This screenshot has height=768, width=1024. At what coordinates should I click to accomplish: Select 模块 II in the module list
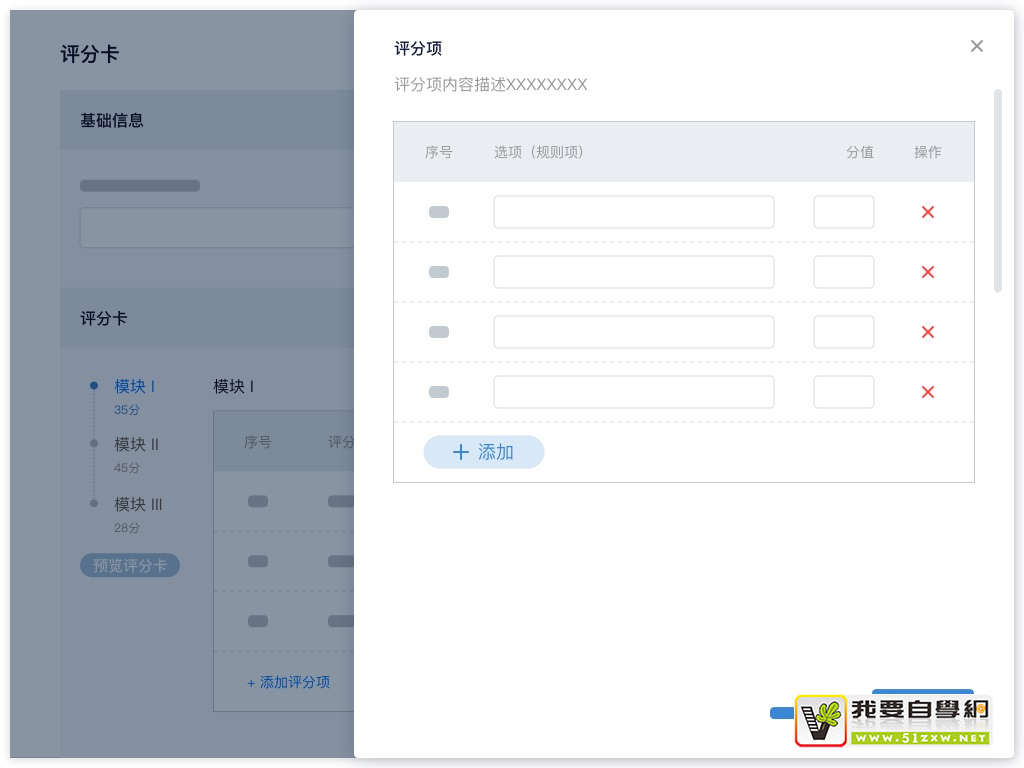tap(136, 444)
